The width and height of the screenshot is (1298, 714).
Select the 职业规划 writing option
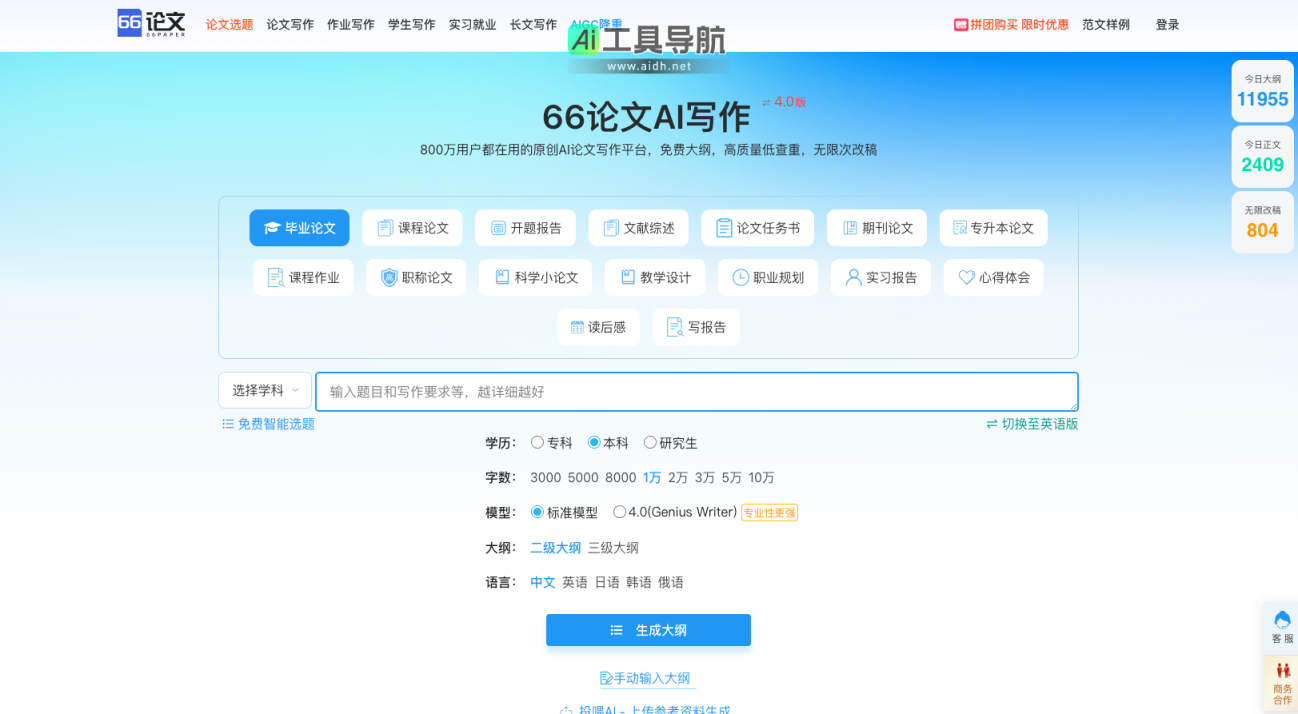pos(768,277)
